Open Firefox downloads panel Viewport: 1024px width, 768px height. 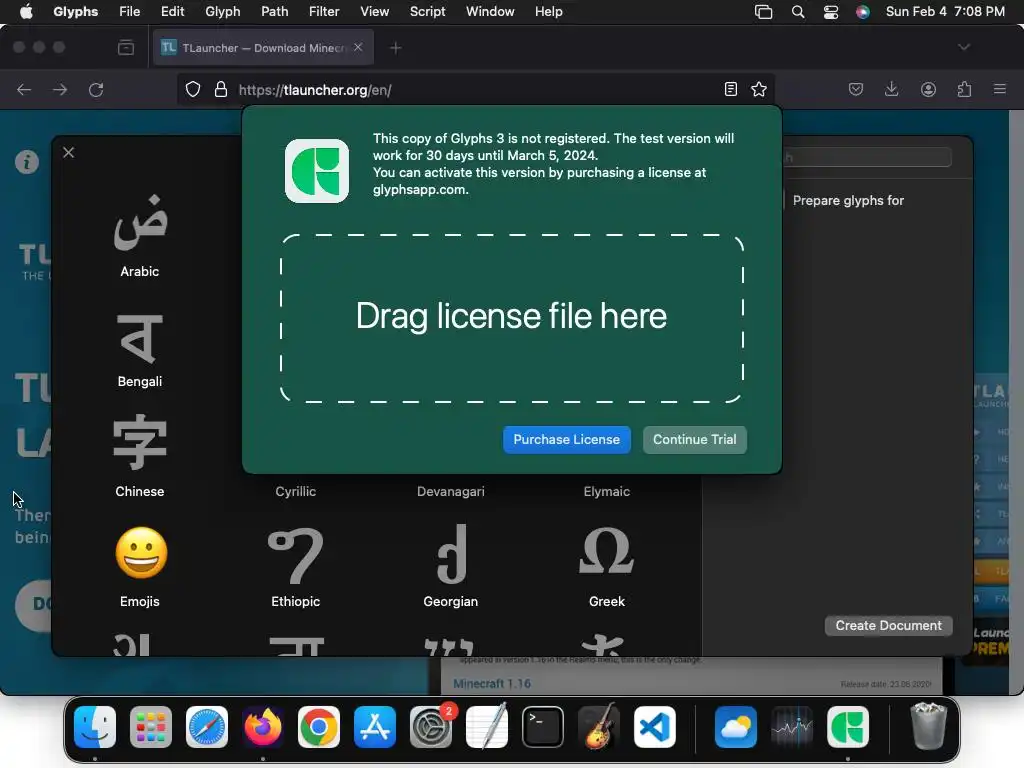891,89
